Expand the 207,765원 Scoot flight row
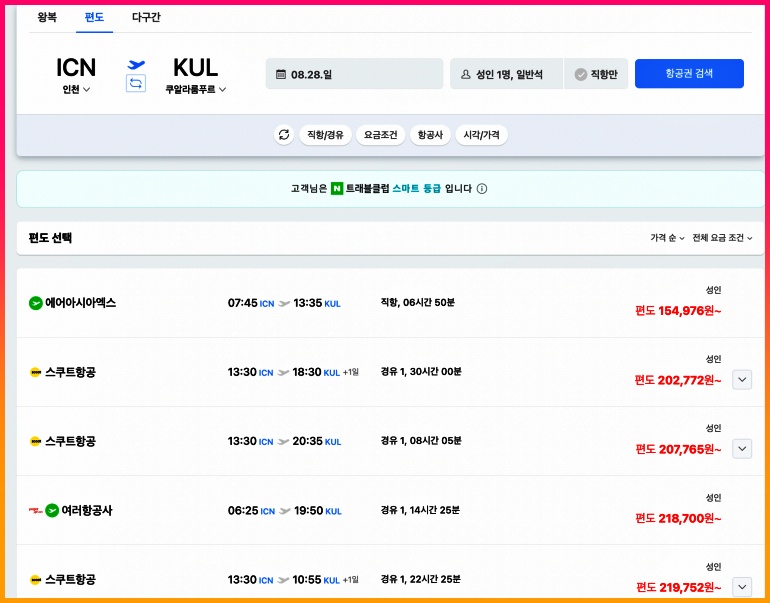 click(x=742, y=449)
